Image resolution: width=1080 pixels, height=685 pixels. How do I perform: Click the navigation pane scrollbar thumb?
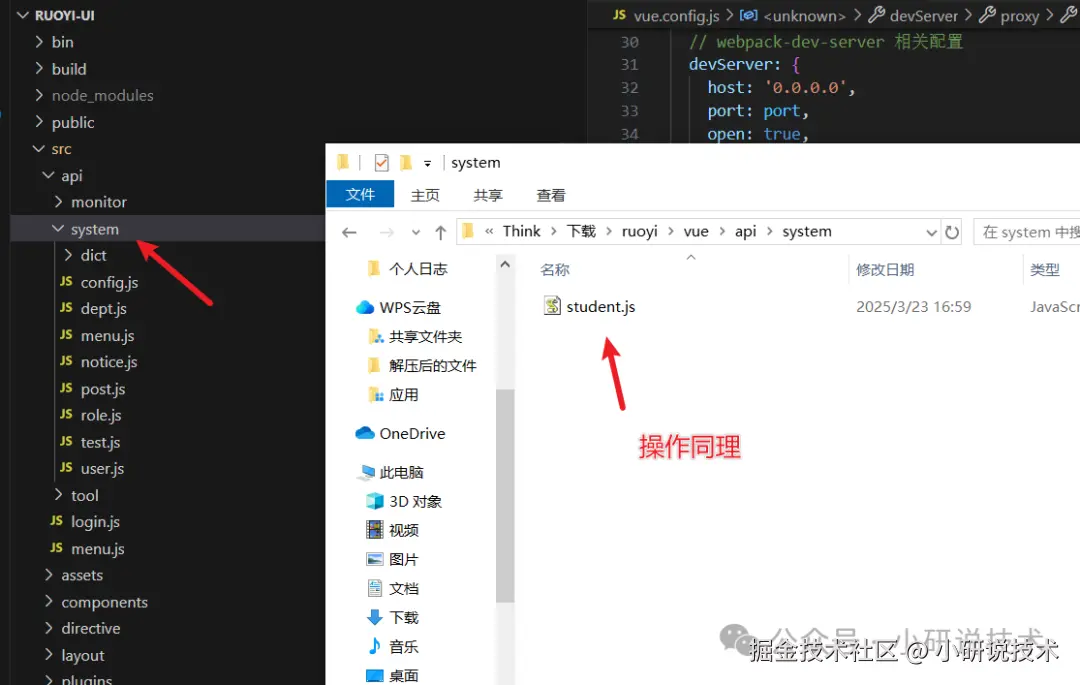505,496
